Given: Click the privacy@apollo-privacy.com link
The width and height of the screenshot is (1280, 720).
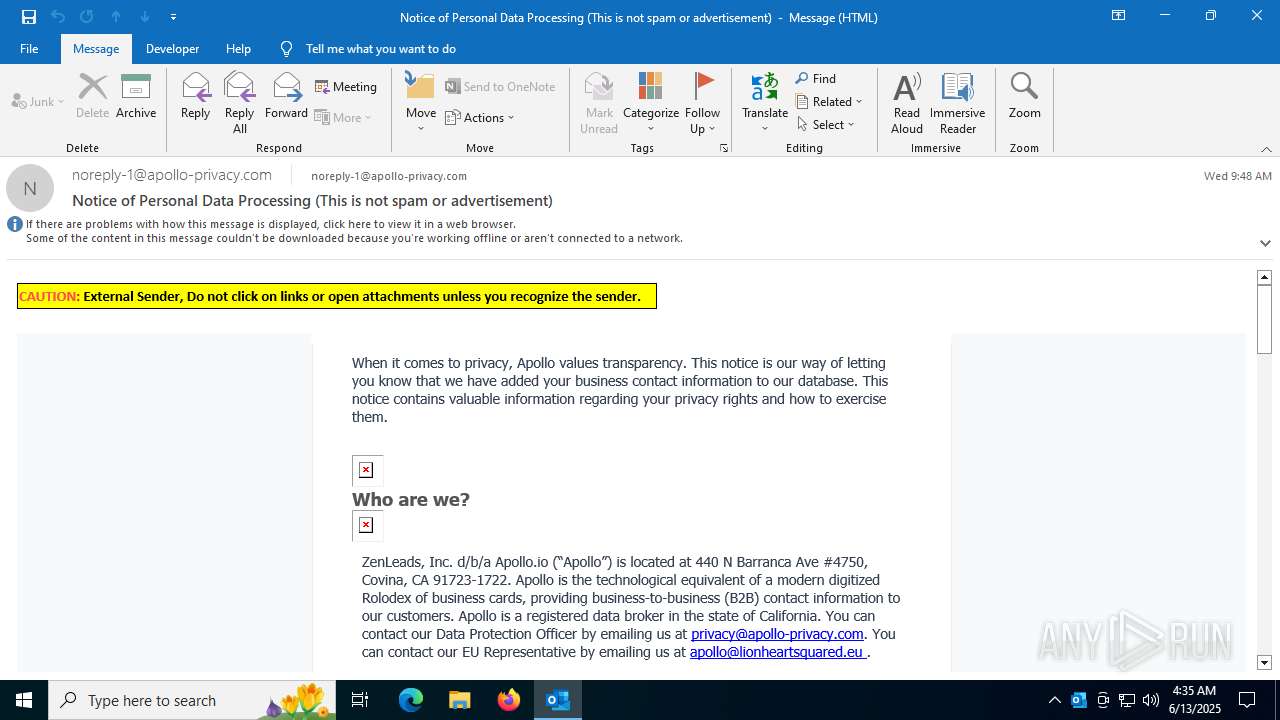Looking at the screenshot, I should 777,634.
